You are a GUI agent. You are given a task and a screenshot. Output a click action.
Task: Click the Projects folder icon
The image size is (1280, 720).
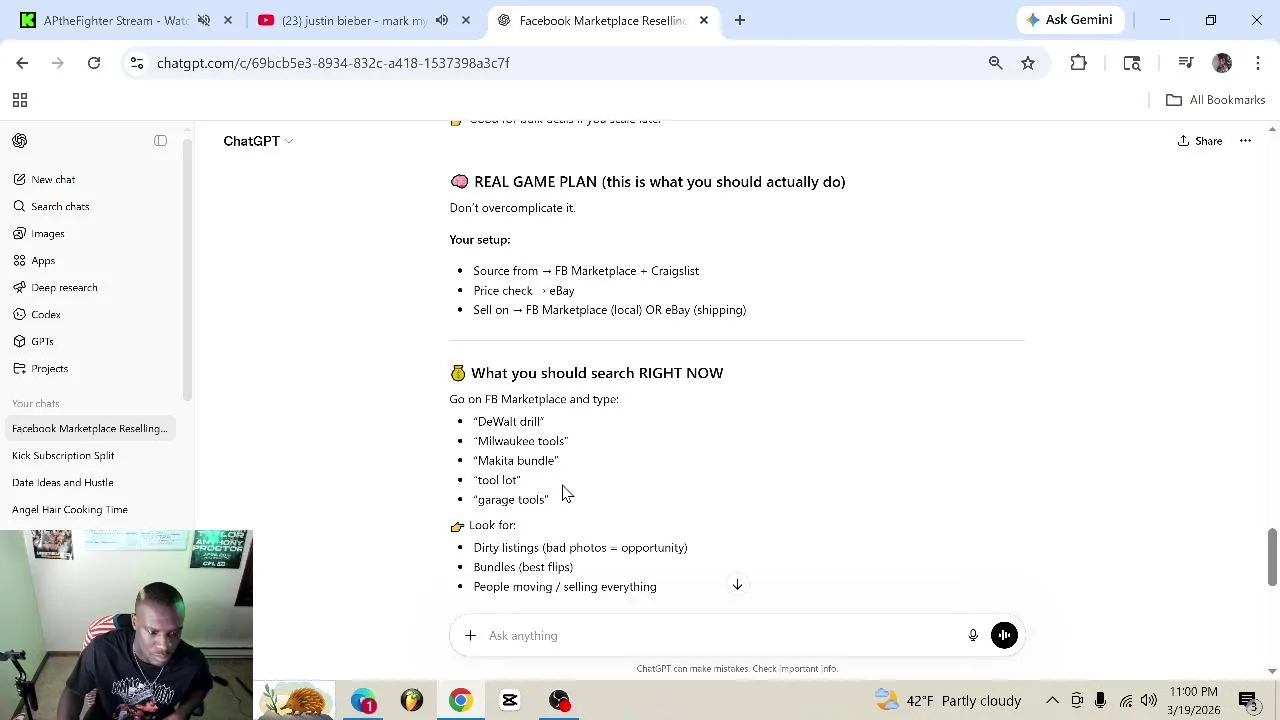click(x=19, y=368)
